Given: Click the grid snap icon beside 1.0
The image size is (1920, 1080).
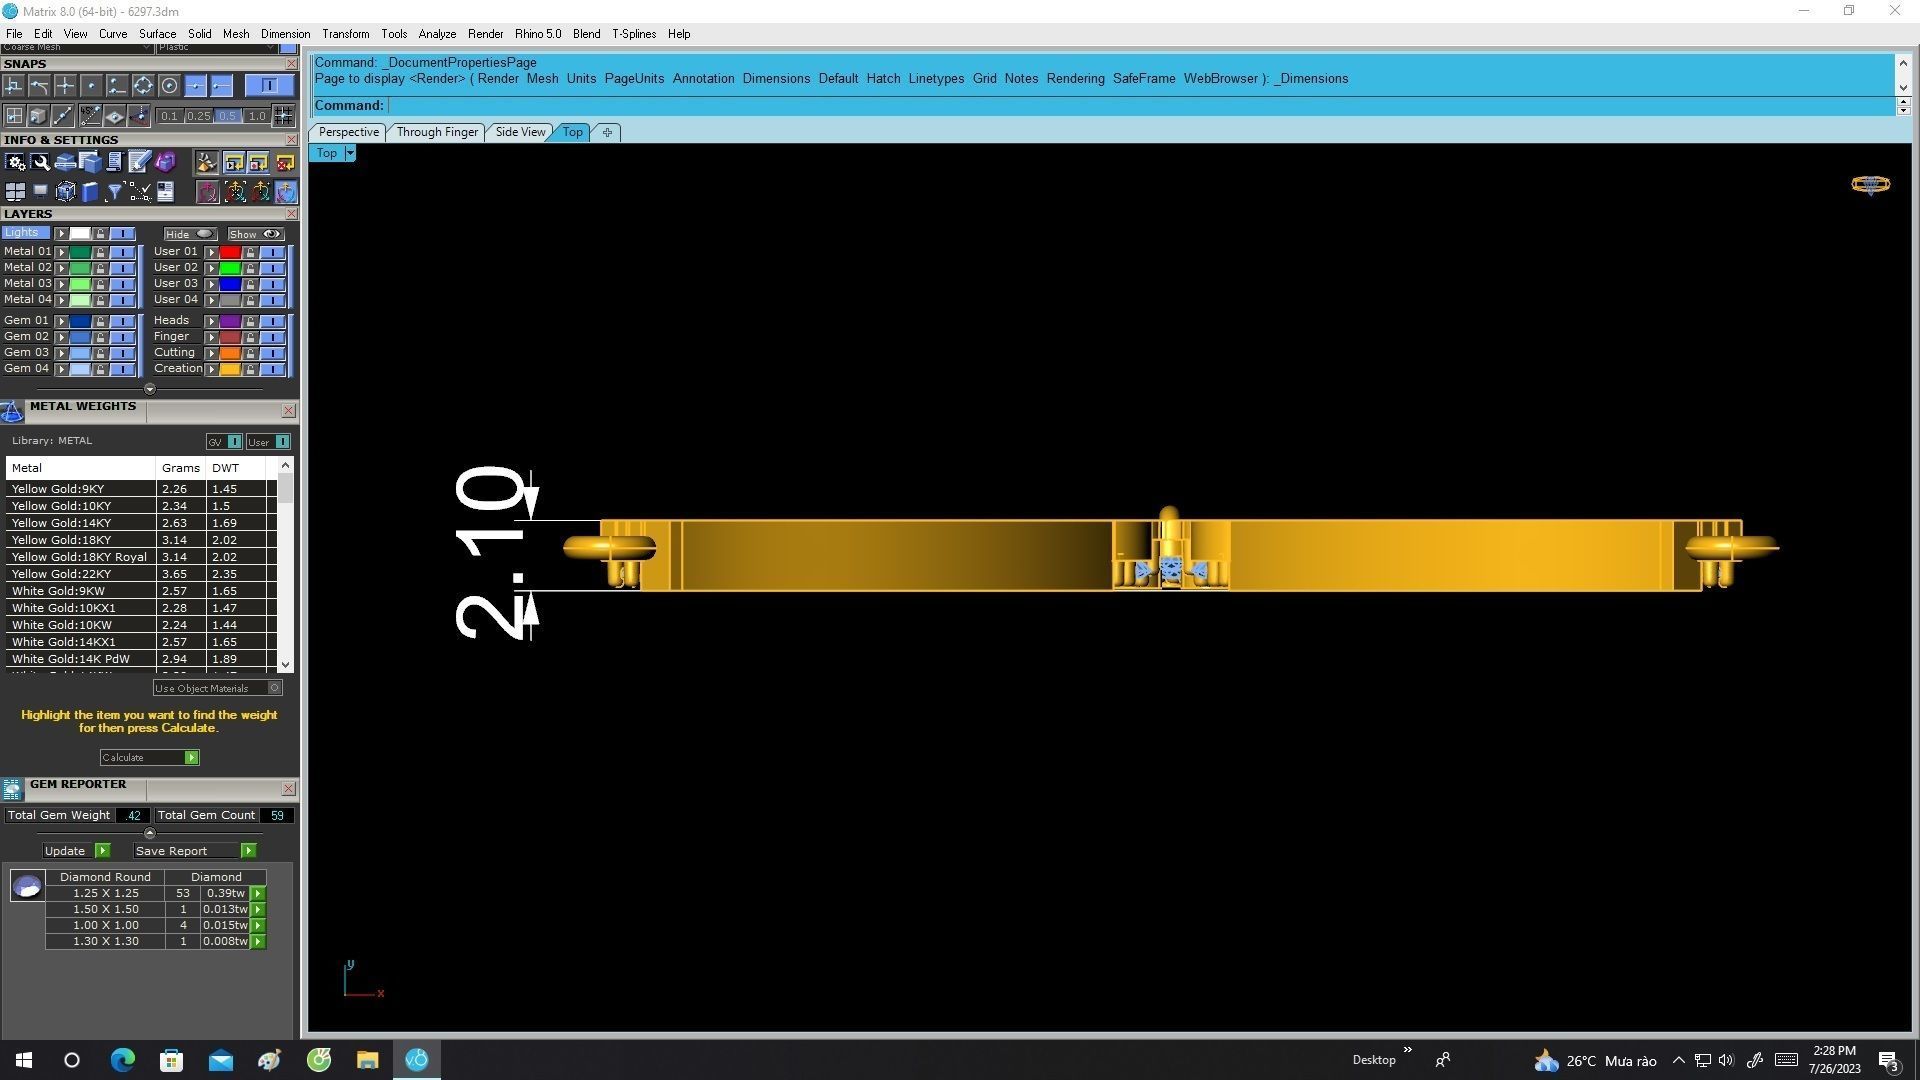Looking at the screenshot, I should point(284,116).
